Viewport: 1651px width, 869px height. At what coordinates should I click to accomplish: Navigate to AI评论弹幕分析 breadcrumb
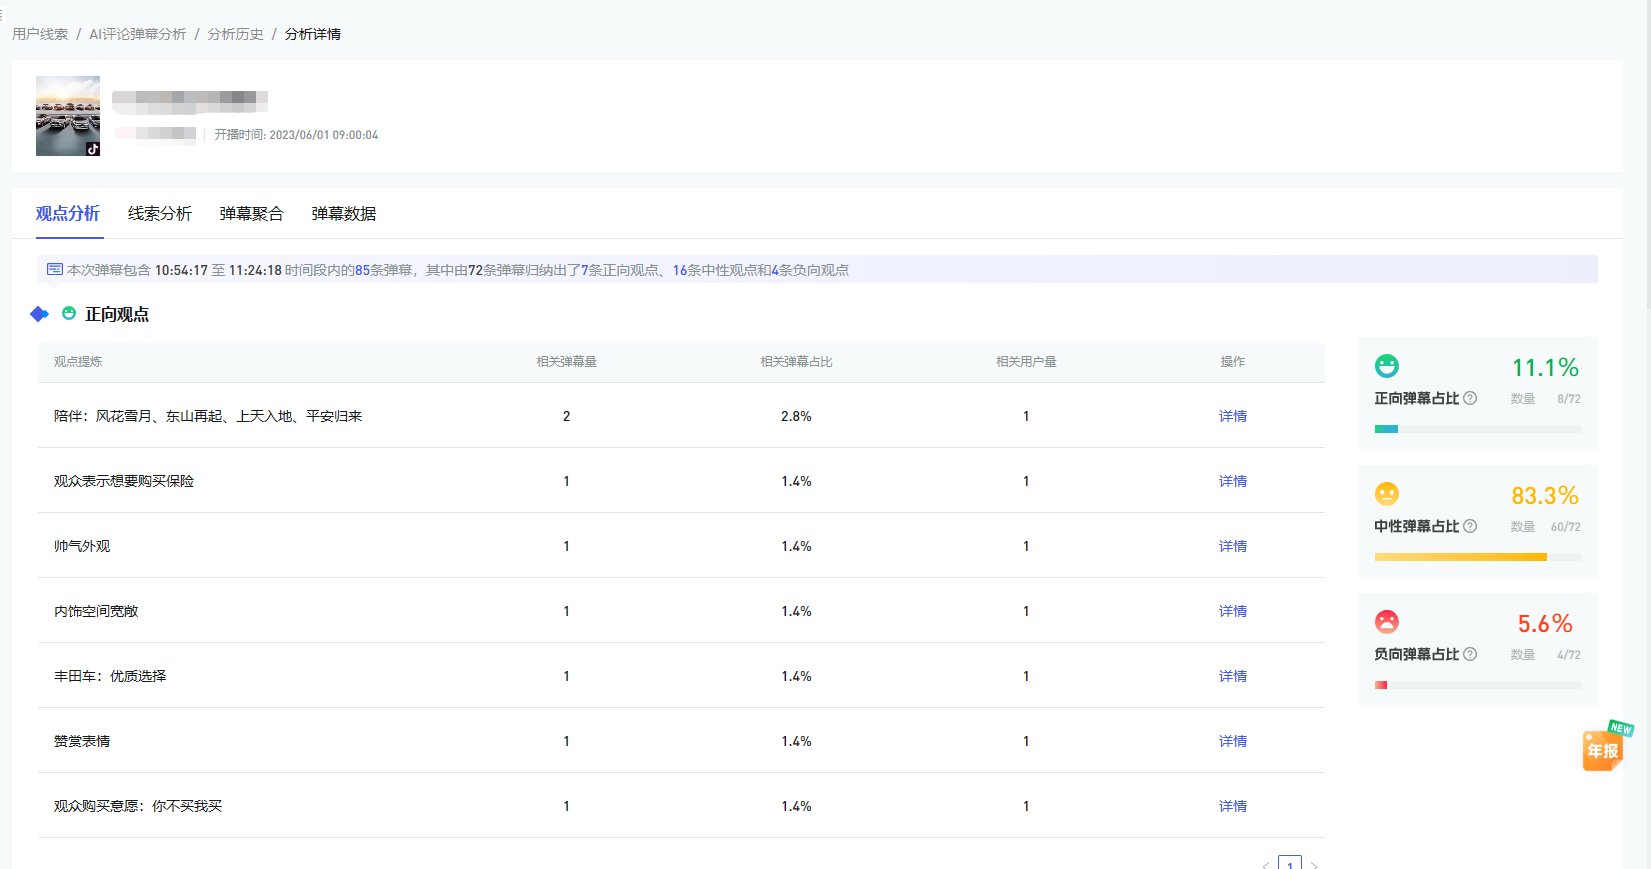138,34
